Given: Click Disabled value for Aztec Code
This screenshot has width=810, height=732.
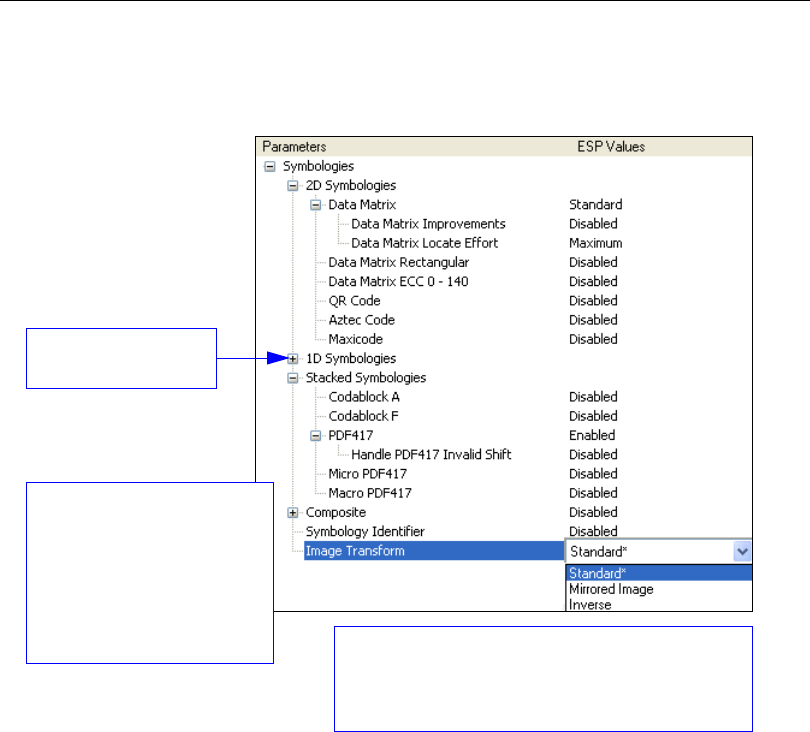Looking at the screenshot, I should point(593,320).
